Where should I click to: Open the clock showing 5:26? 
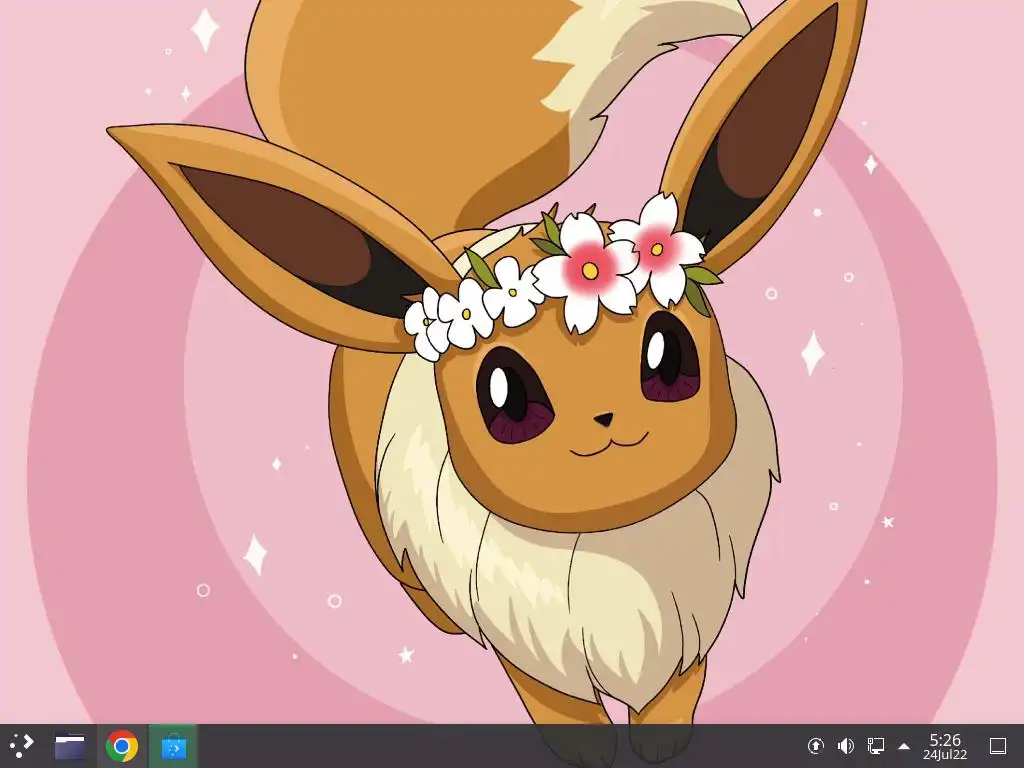(945, 746)
